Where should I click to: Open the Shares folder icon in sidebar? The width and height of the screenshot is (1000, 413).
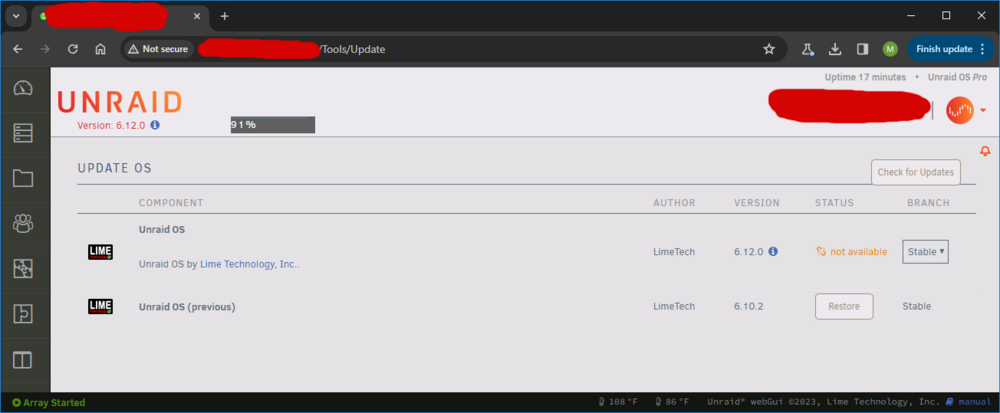23,178
